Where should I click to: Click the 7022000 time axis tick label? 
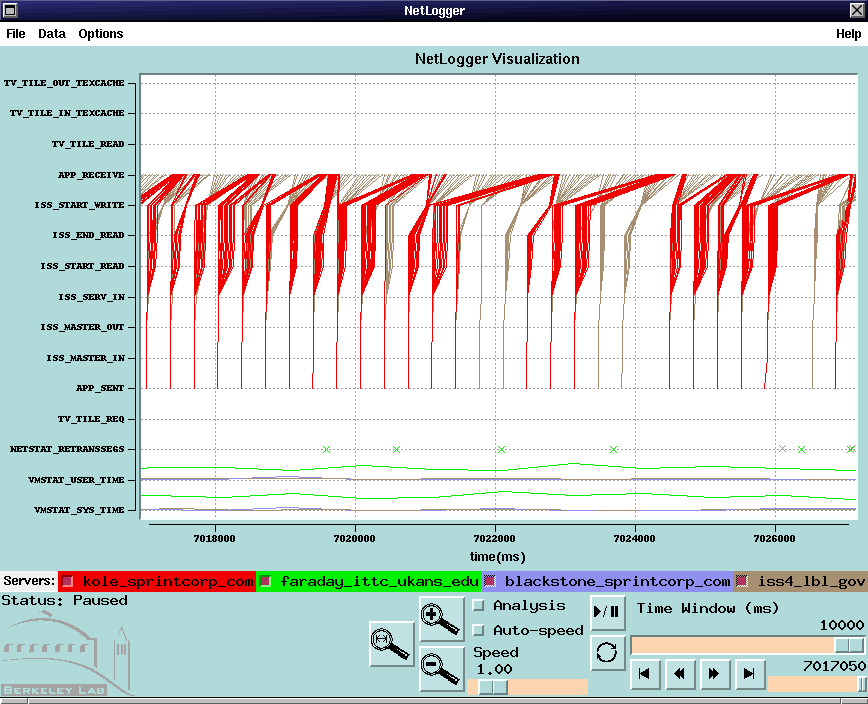(495, 539)
